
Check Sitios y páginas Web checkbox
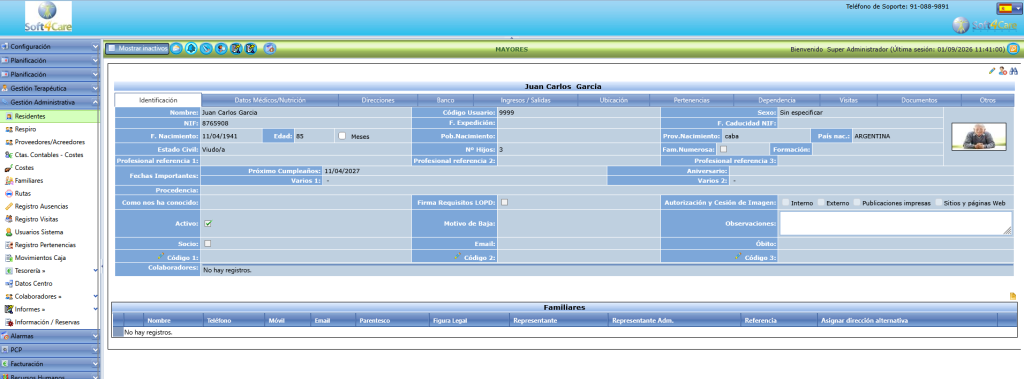(x=938, y=203)
